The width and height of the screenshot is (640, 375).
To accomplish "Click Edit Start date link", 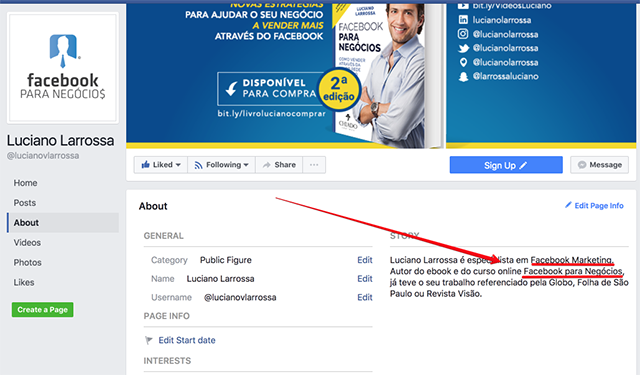I will pos(187,340).
